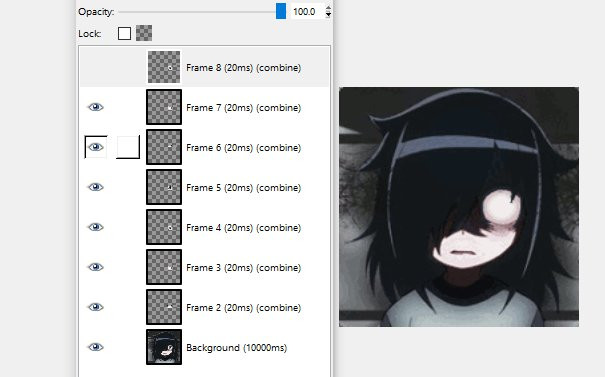
Task: Select the Background layer thumbnail
Action: click(164, 347)
